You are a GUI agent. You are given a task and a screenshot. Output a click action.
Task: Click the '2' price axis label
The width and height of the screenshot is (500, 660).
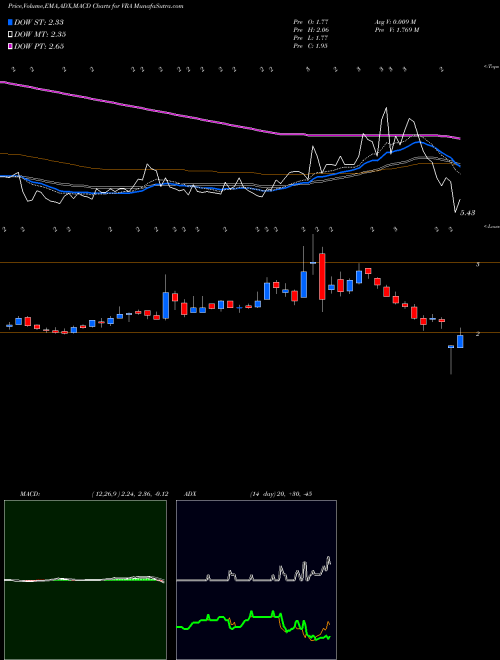477,334
